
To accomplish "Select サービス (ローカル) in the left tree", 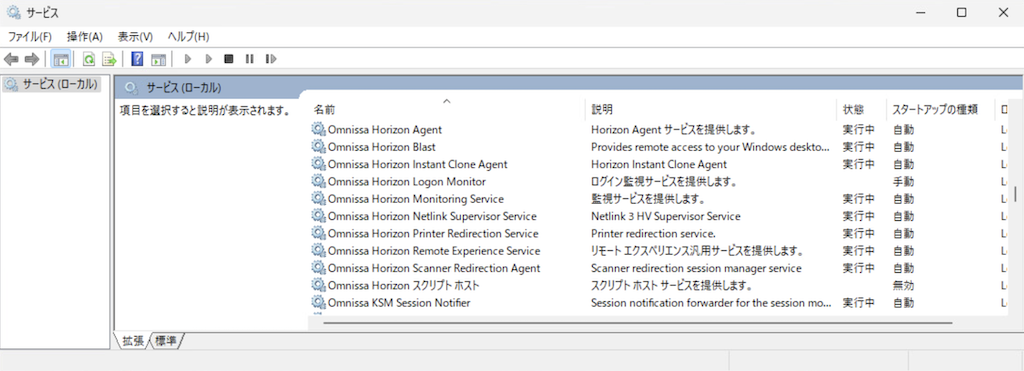I will pyautogui.click(x=60, y=84).
